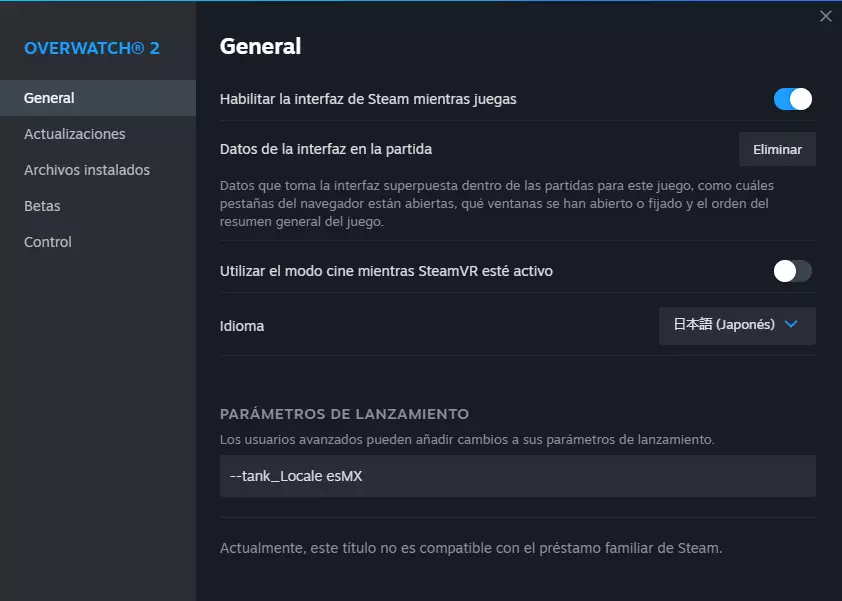842x601 pixels.
Task: Open the Idioma language dropdown showing Japonés
Action: coord(736,325)
